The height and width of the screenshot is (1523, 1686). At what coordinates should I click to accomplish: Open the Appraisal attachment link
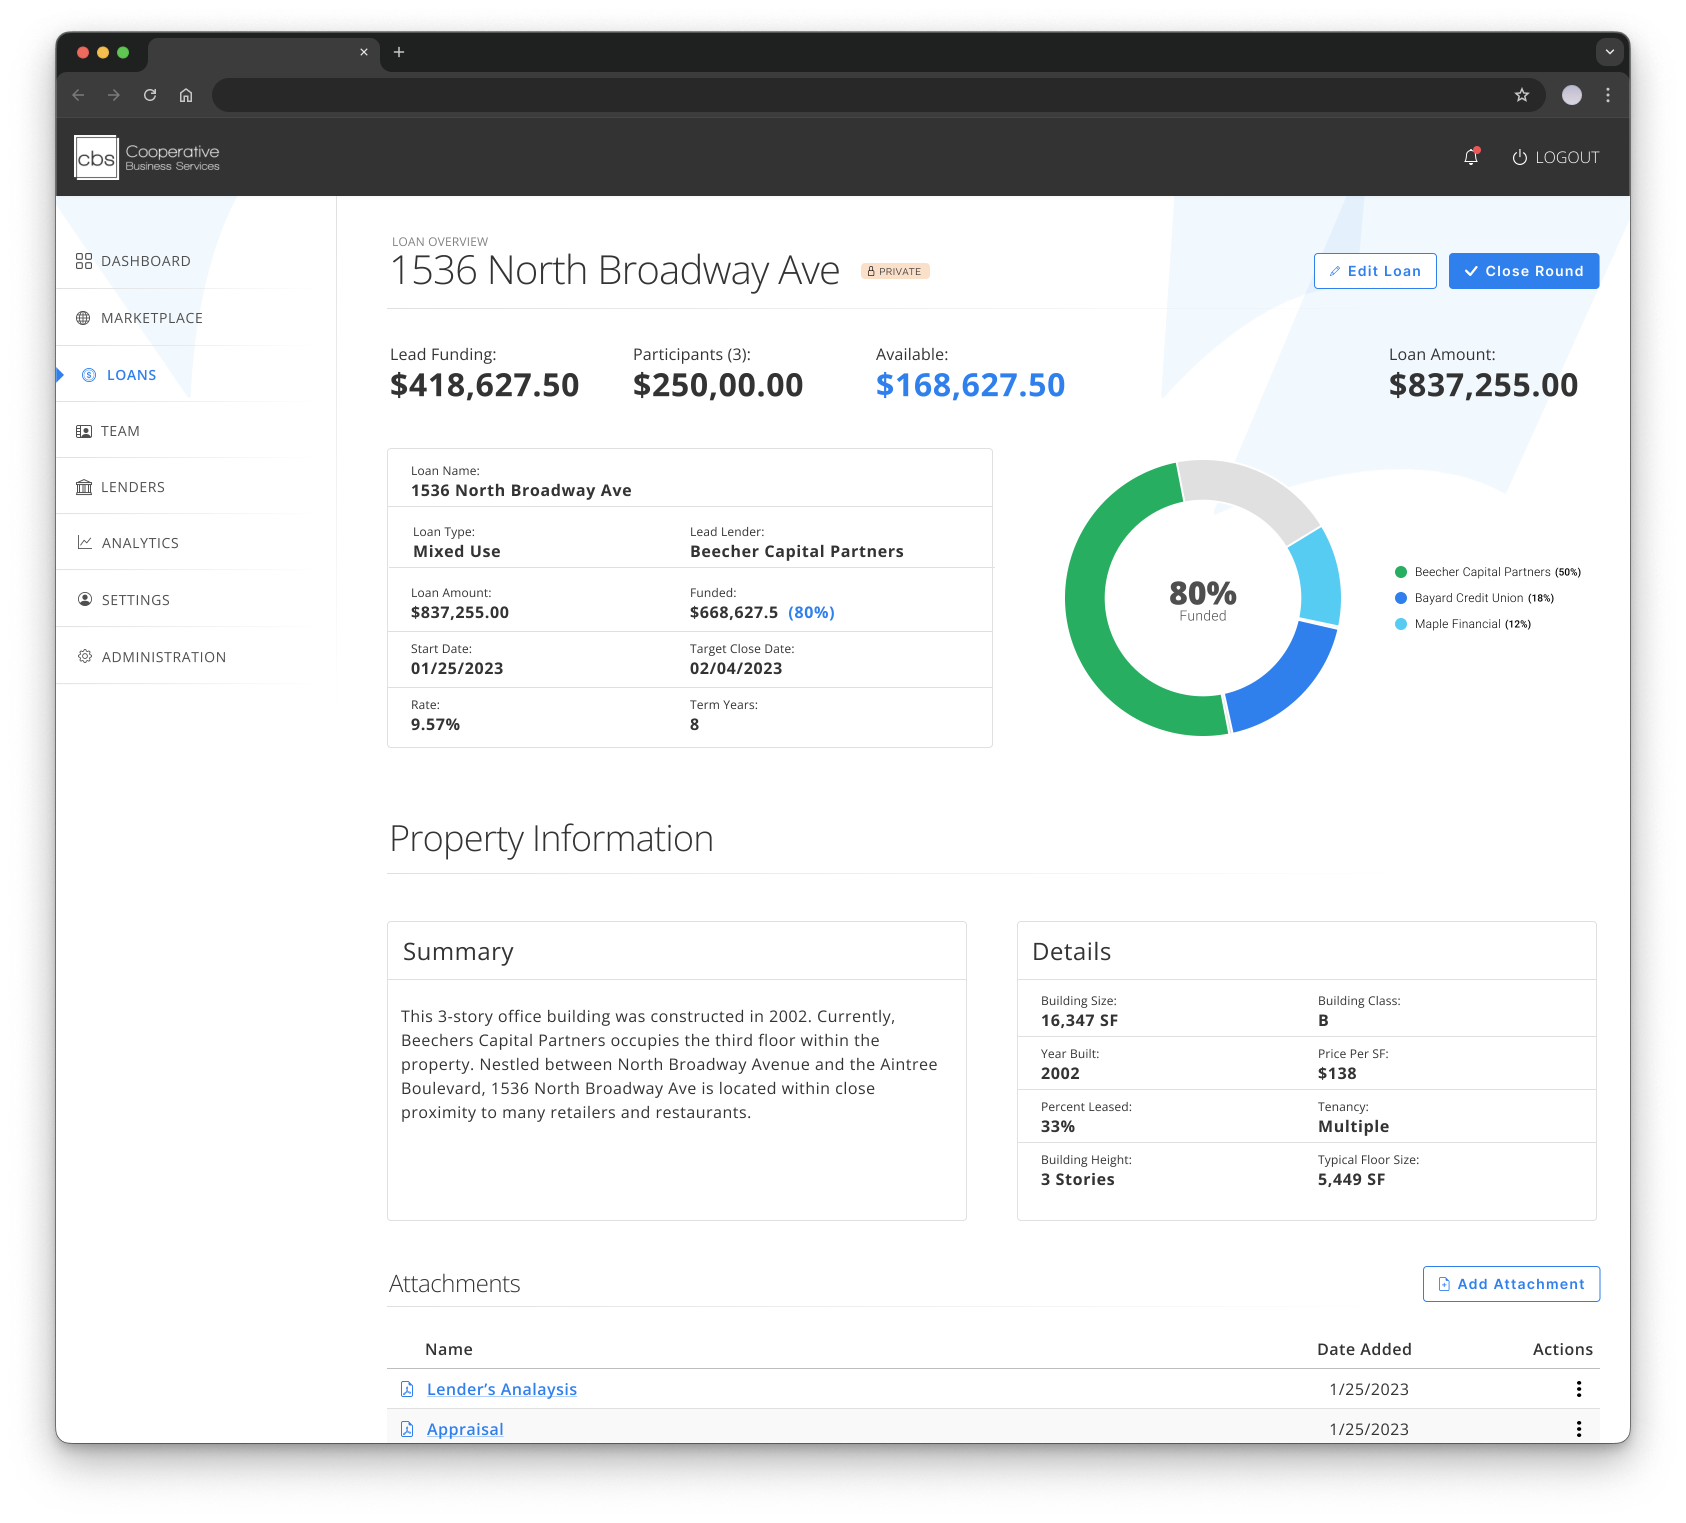pyautogui.click(x=465, y=1429)
